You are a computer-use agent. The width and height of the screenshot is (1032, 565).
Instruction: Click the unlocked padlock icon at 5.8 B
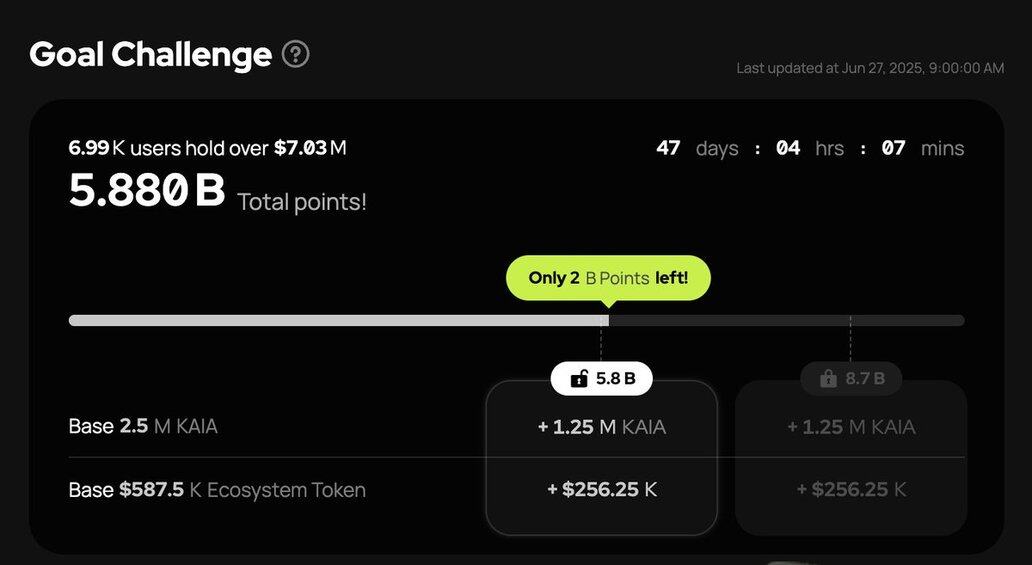coord(579,379)
